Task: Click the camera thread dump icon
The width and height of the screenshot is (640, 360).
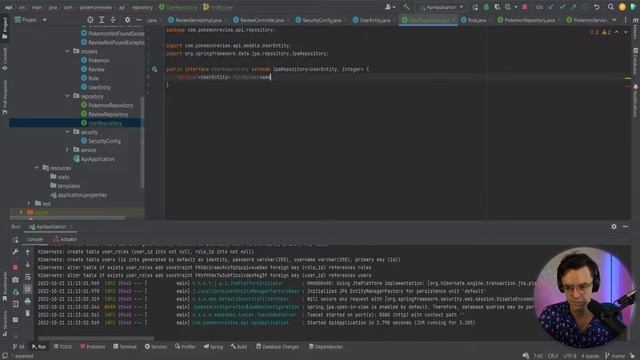Action: coord(16,280)
